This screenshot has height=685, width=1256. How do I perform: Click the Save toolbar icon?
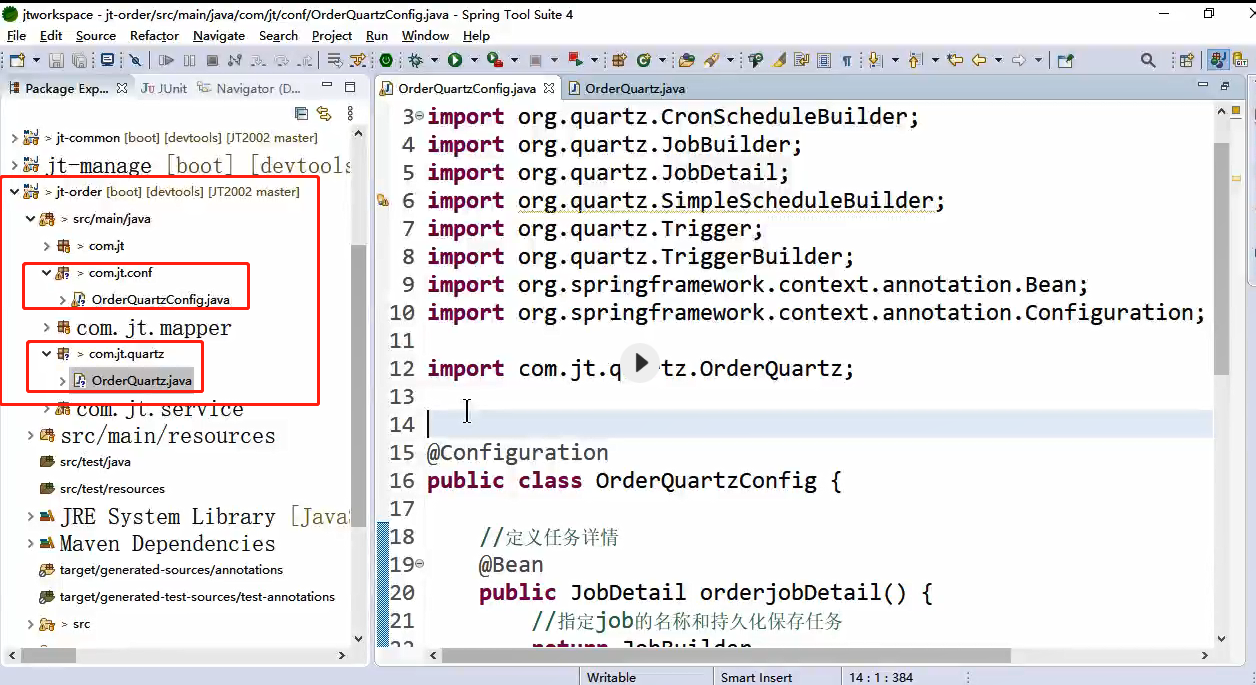point(56,60)
